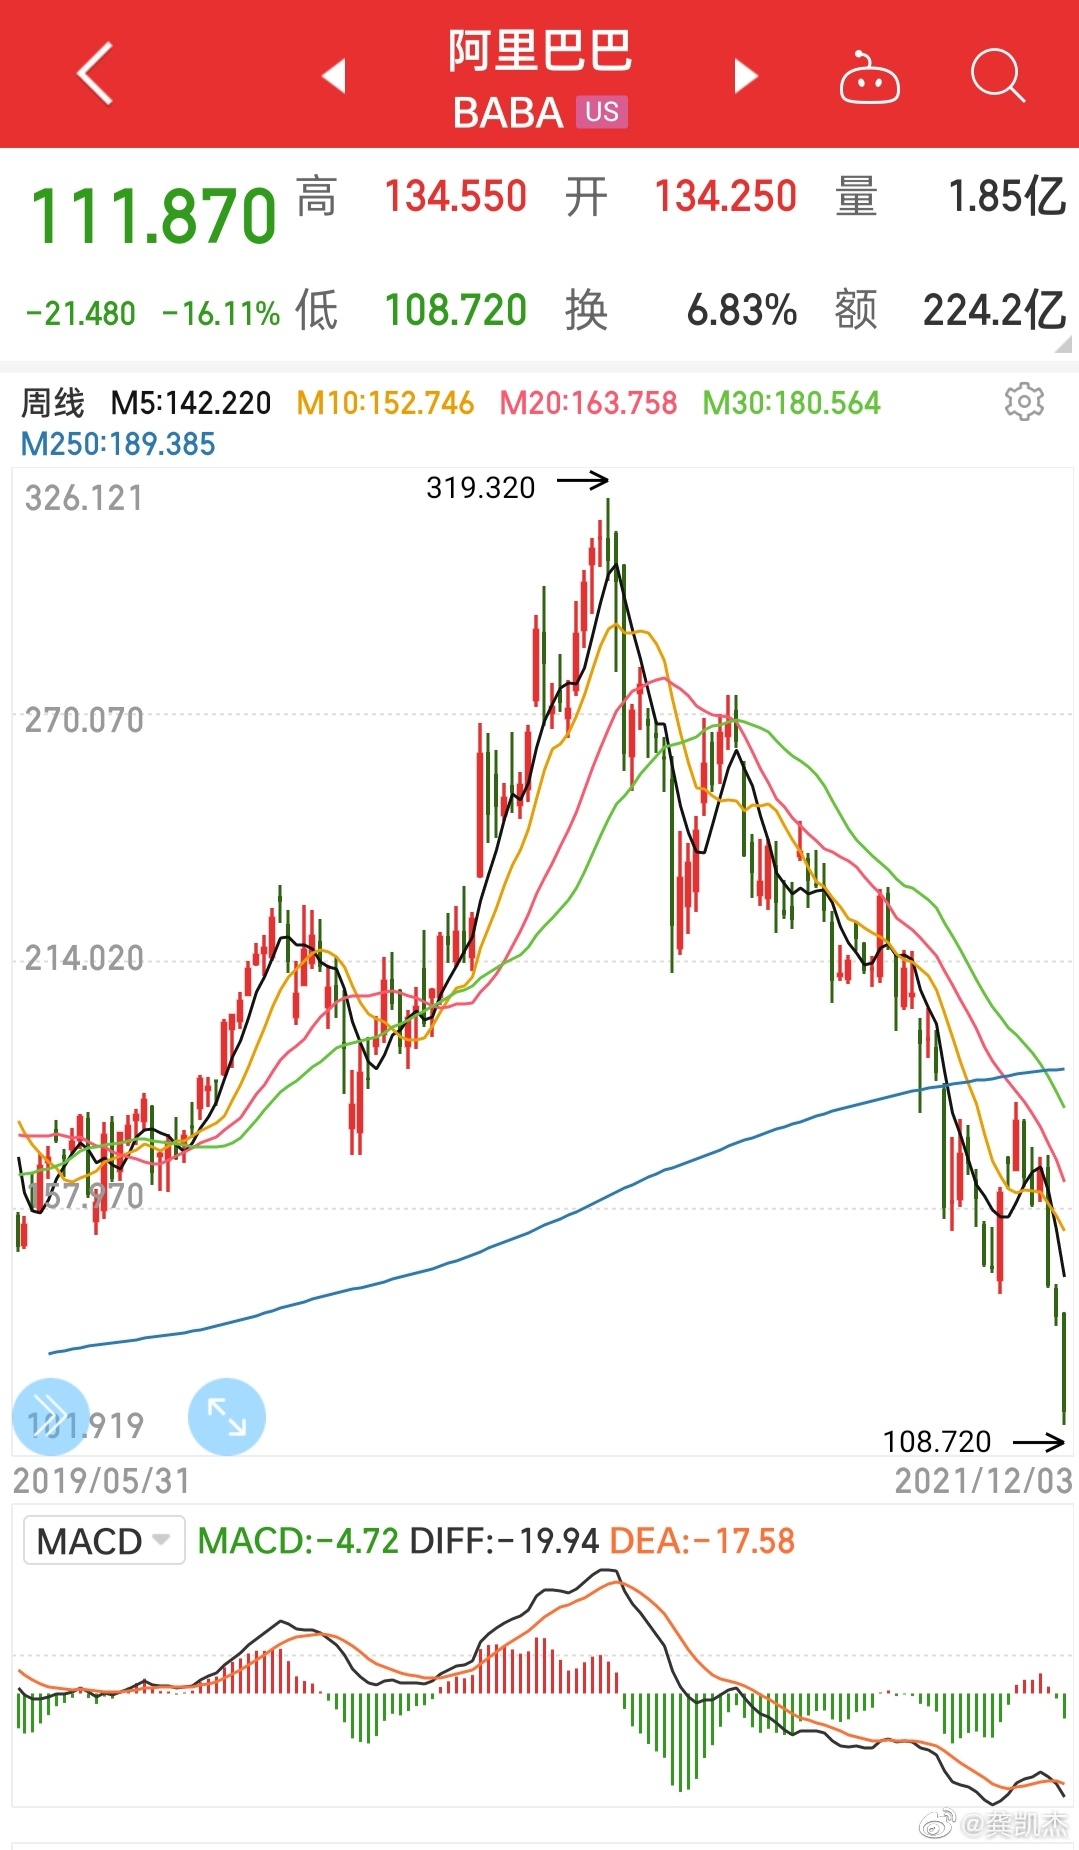Tap the current price 111.870
Viewport: 1079px width, 1850px height.
154,216
